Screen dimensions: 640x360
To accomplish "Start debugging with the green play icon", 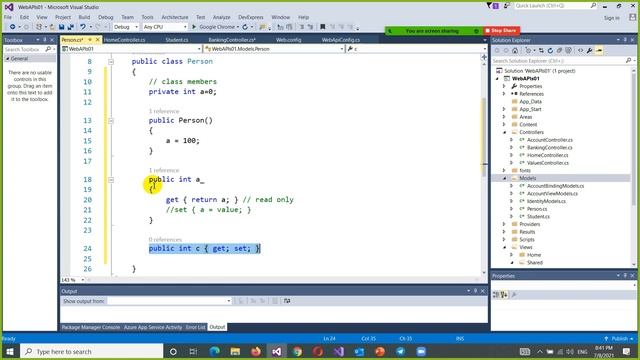I will (x=194, y=27).
